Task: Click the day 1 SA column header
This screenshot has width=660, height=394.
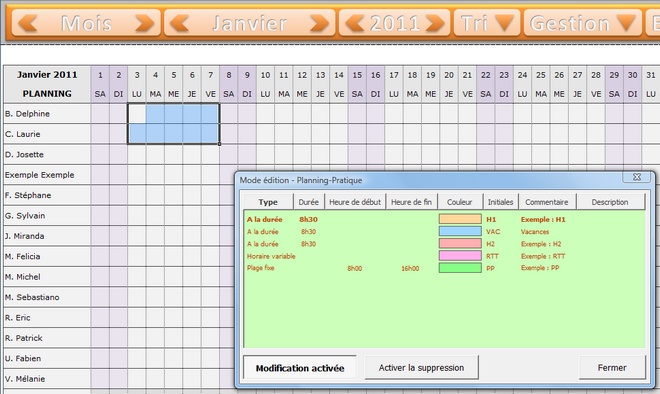Action: coord(100,84)
